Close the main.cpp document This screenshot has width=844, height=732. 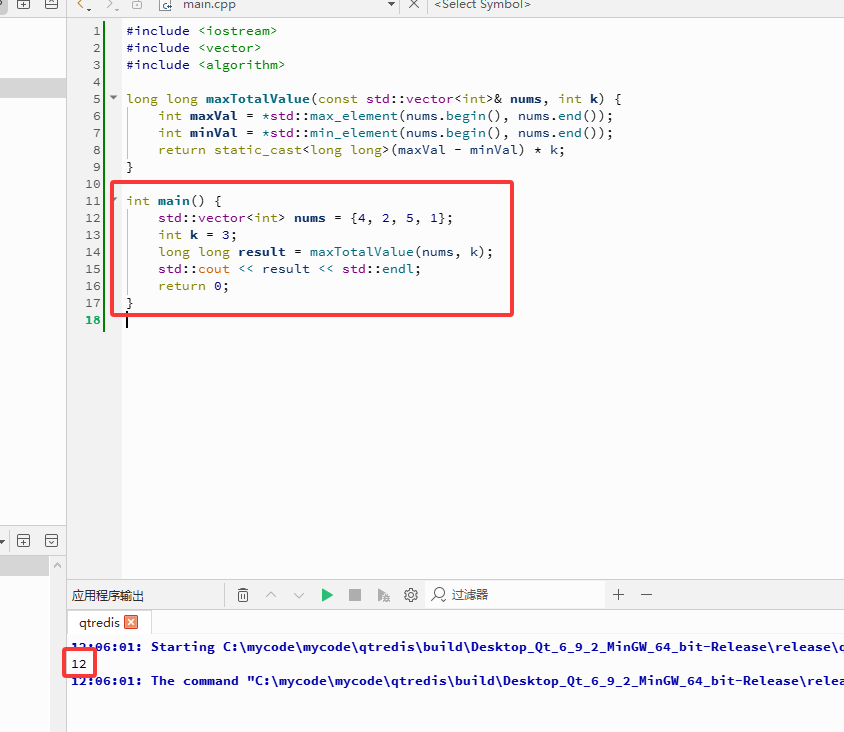(414, 5)
